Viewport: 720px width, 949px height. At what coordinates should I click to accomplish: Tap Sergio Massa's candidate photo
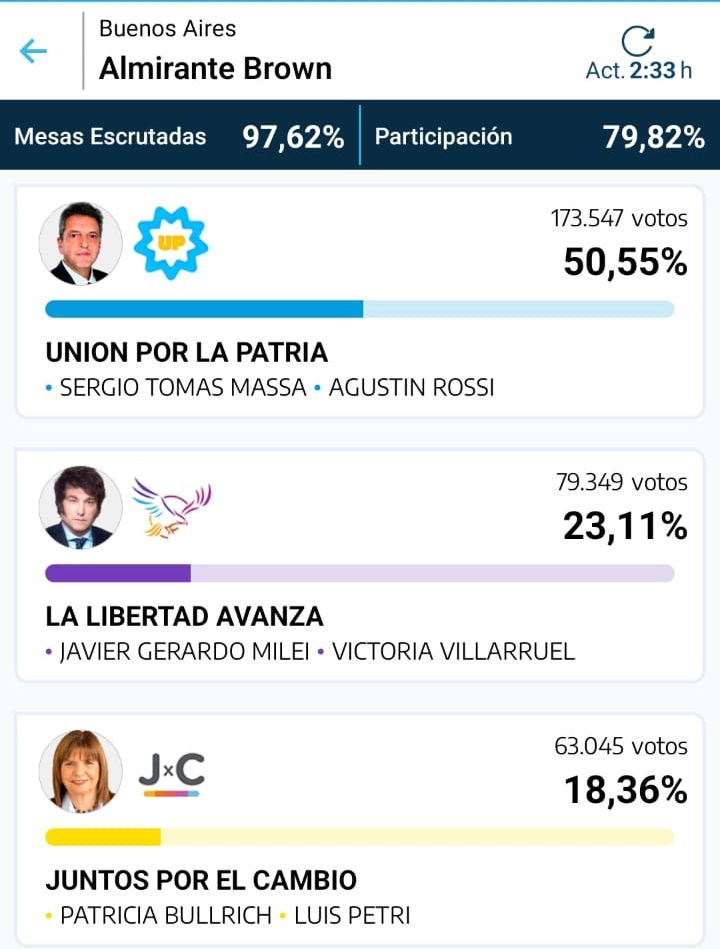coord(80,243)
